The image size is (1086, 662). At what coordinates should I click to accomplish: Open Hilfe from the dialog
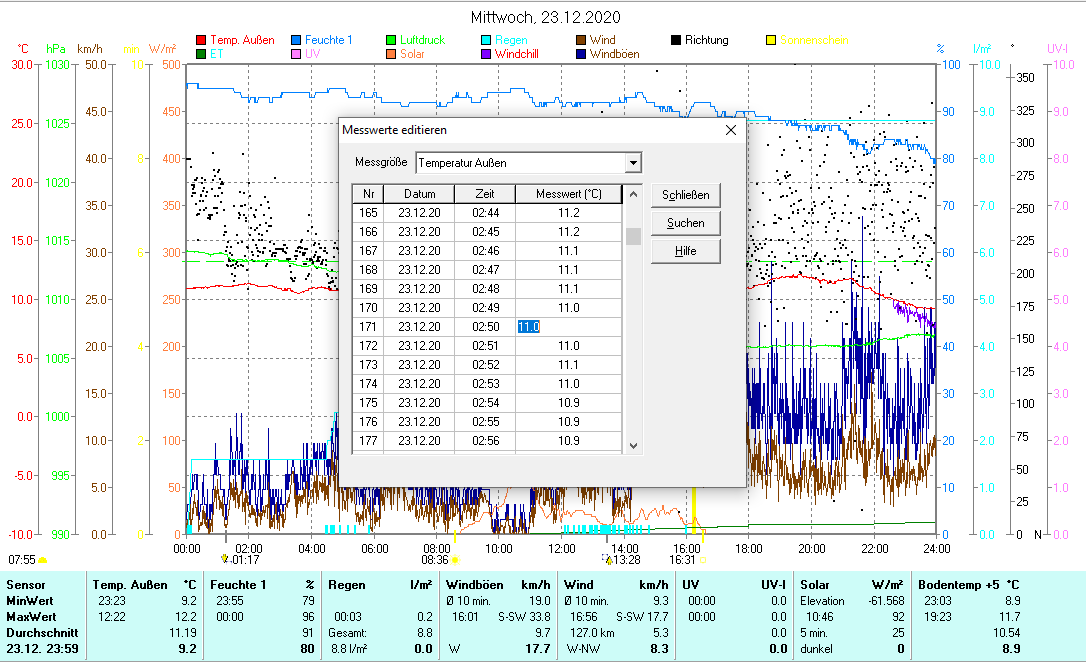click(685, 250)
